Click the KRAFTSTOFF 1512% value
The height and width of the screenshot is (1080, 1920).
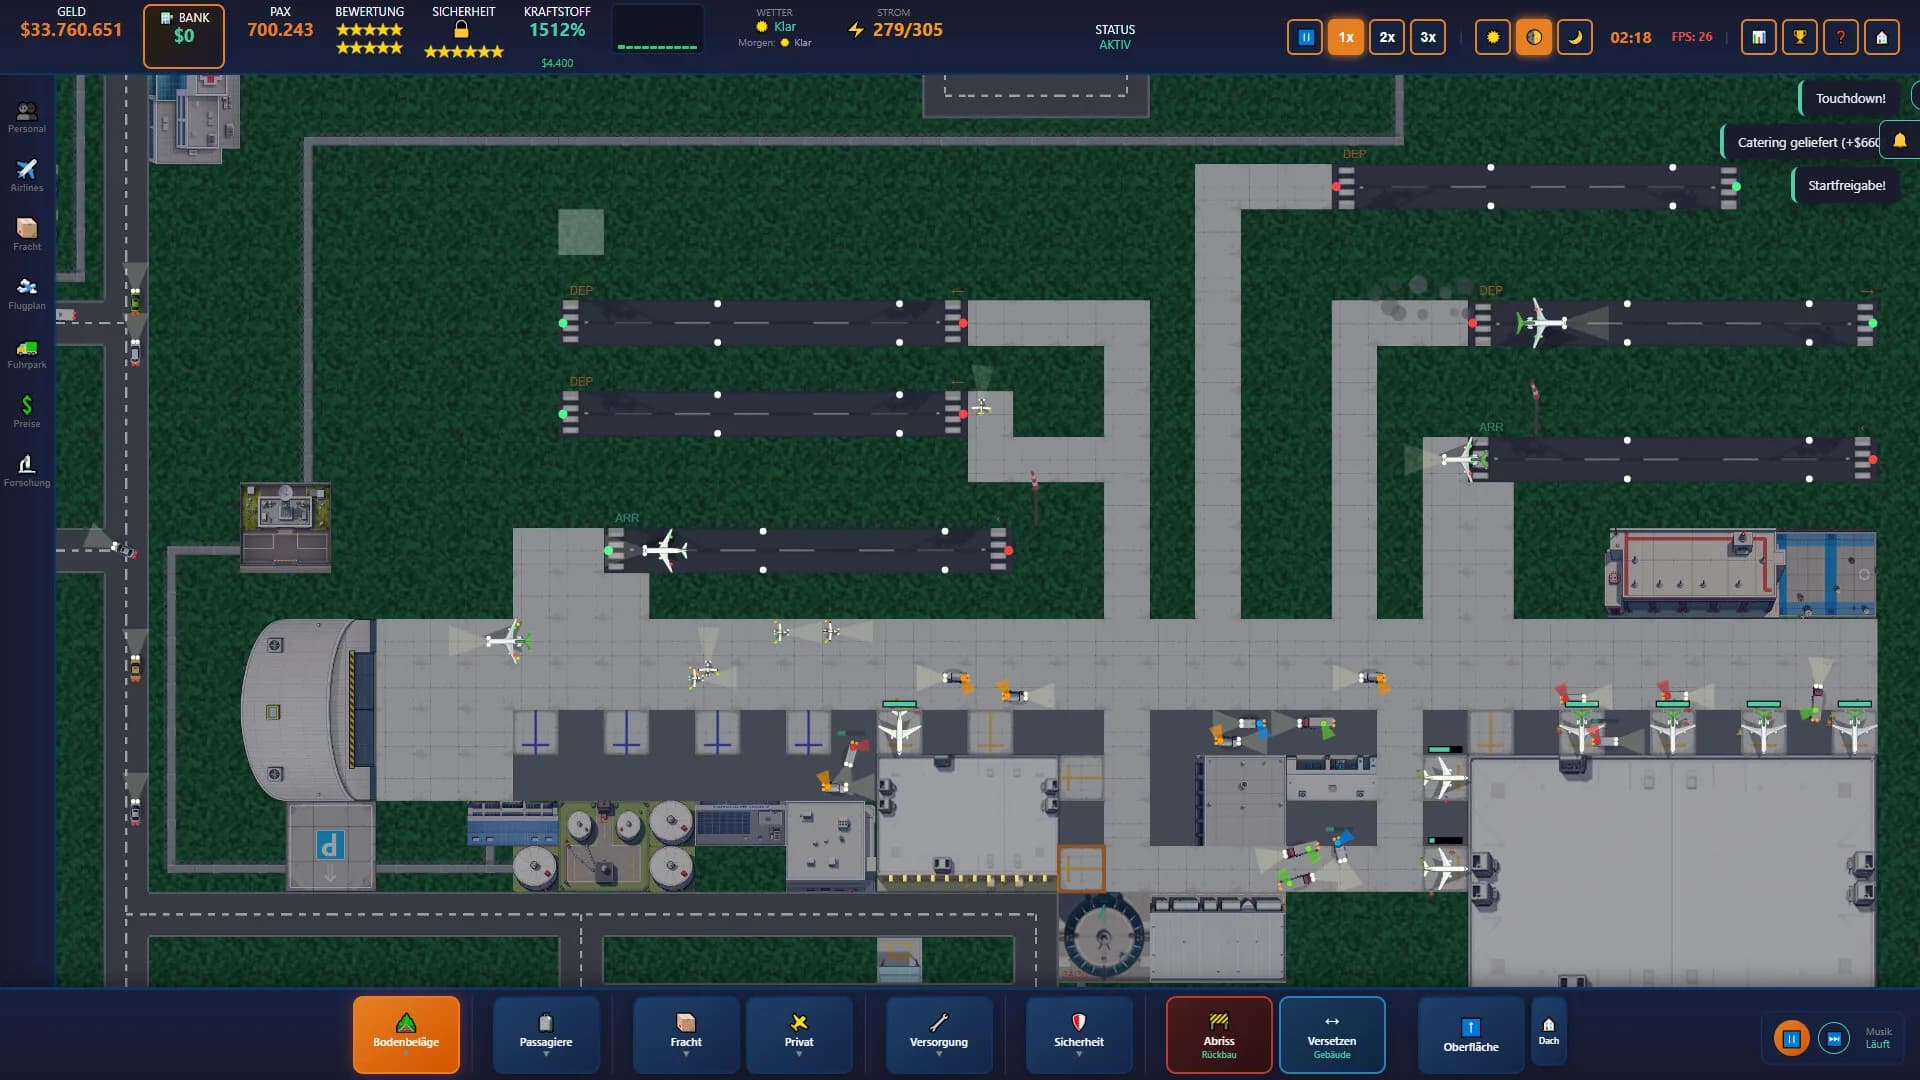[x=557, y=30]
